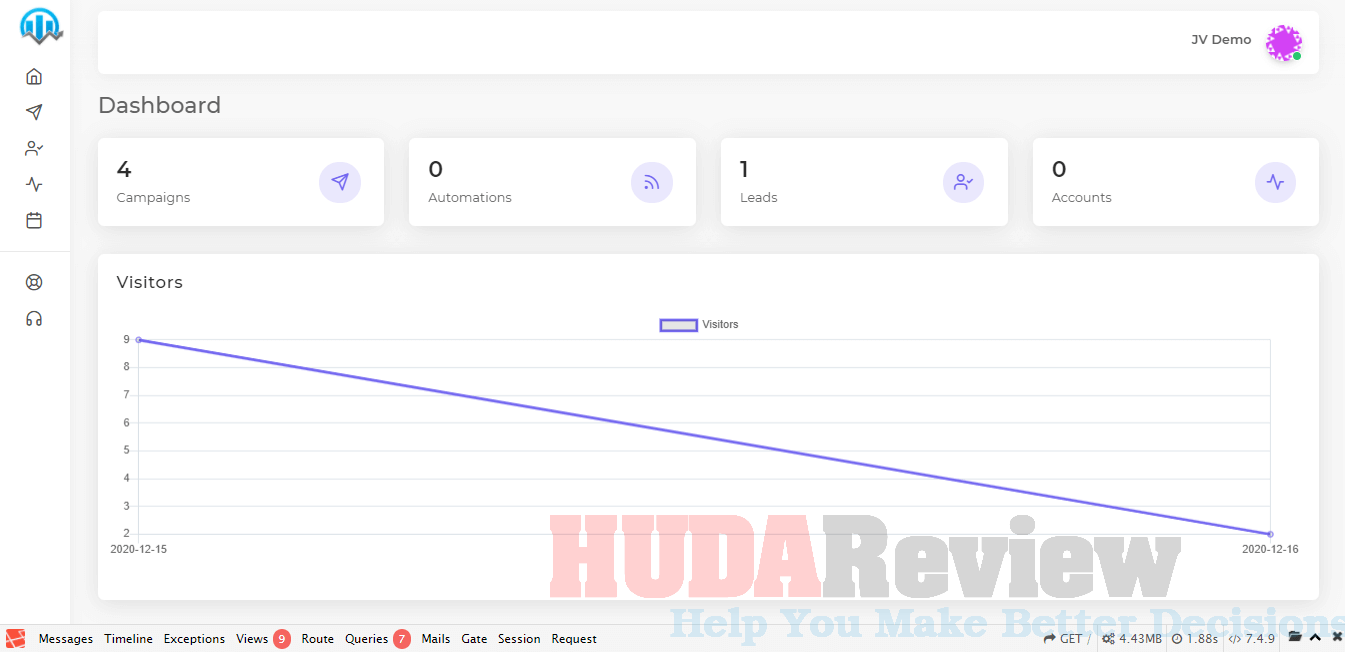Open the Views debugbar tab
This screenshot has height=652, width=1345.
[263, 639]
